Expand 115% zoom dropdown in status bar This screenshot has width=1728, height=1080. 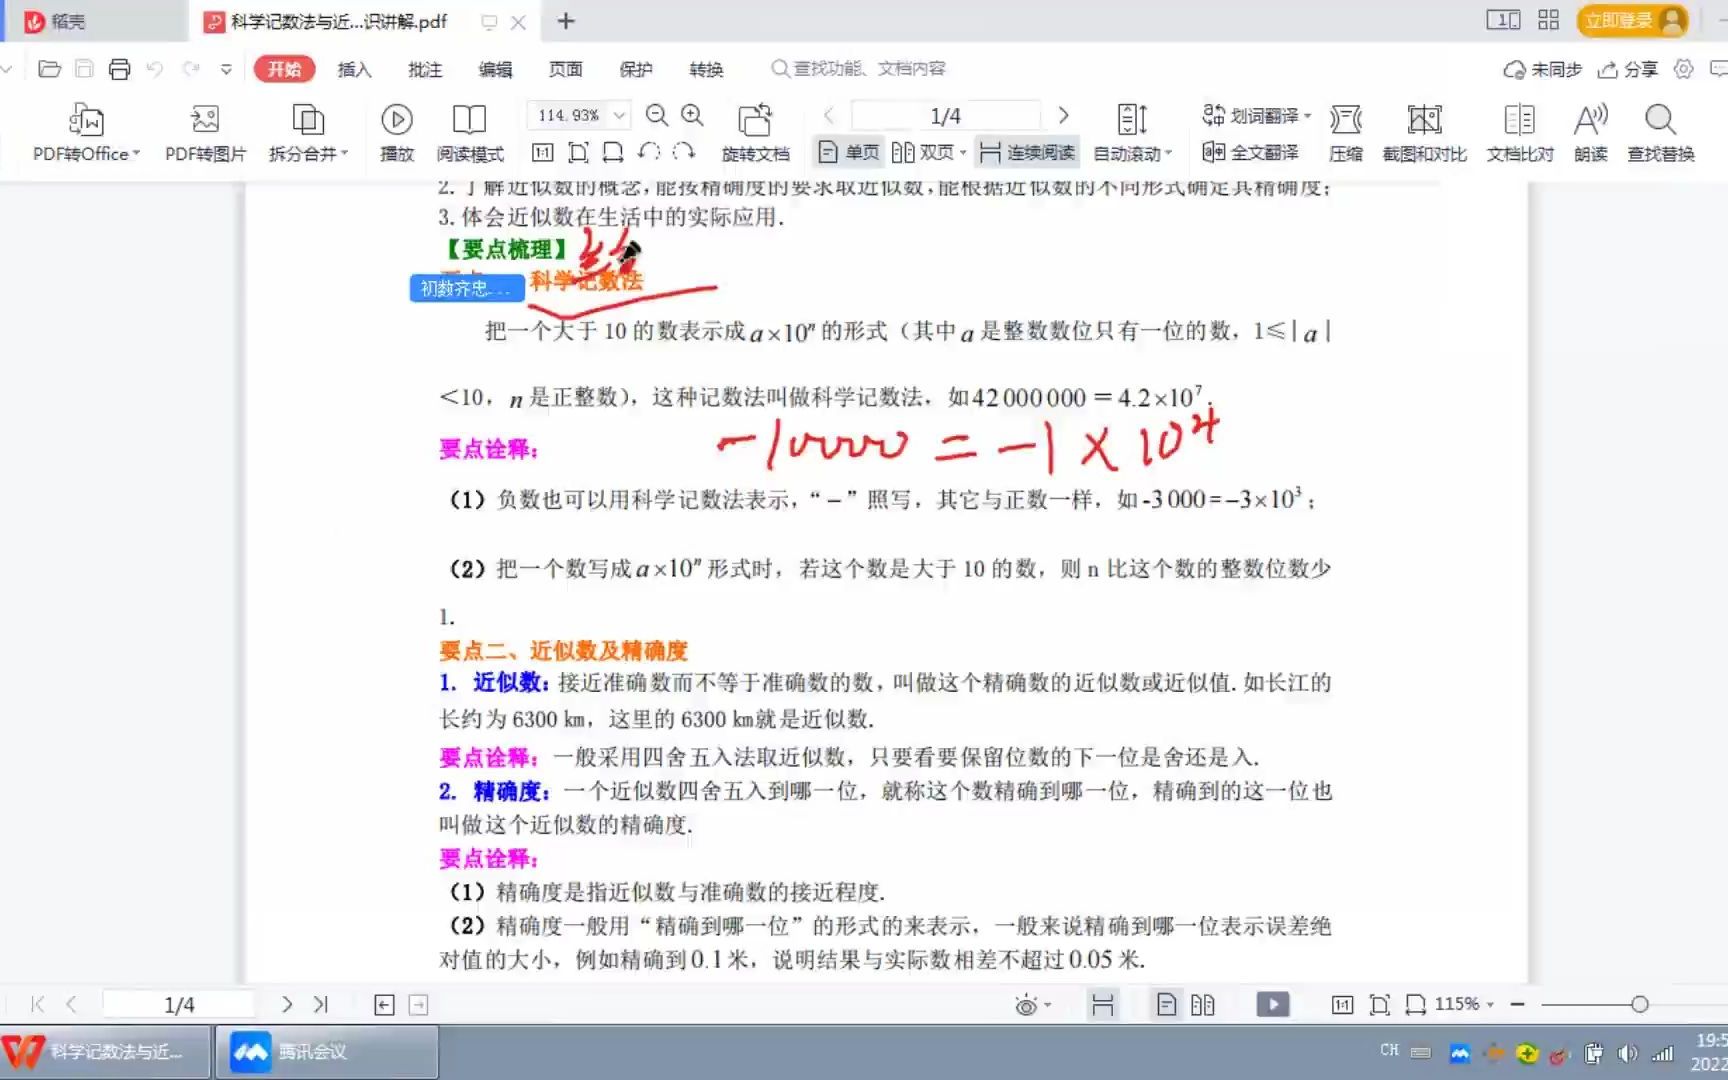pos(1490,1004)
